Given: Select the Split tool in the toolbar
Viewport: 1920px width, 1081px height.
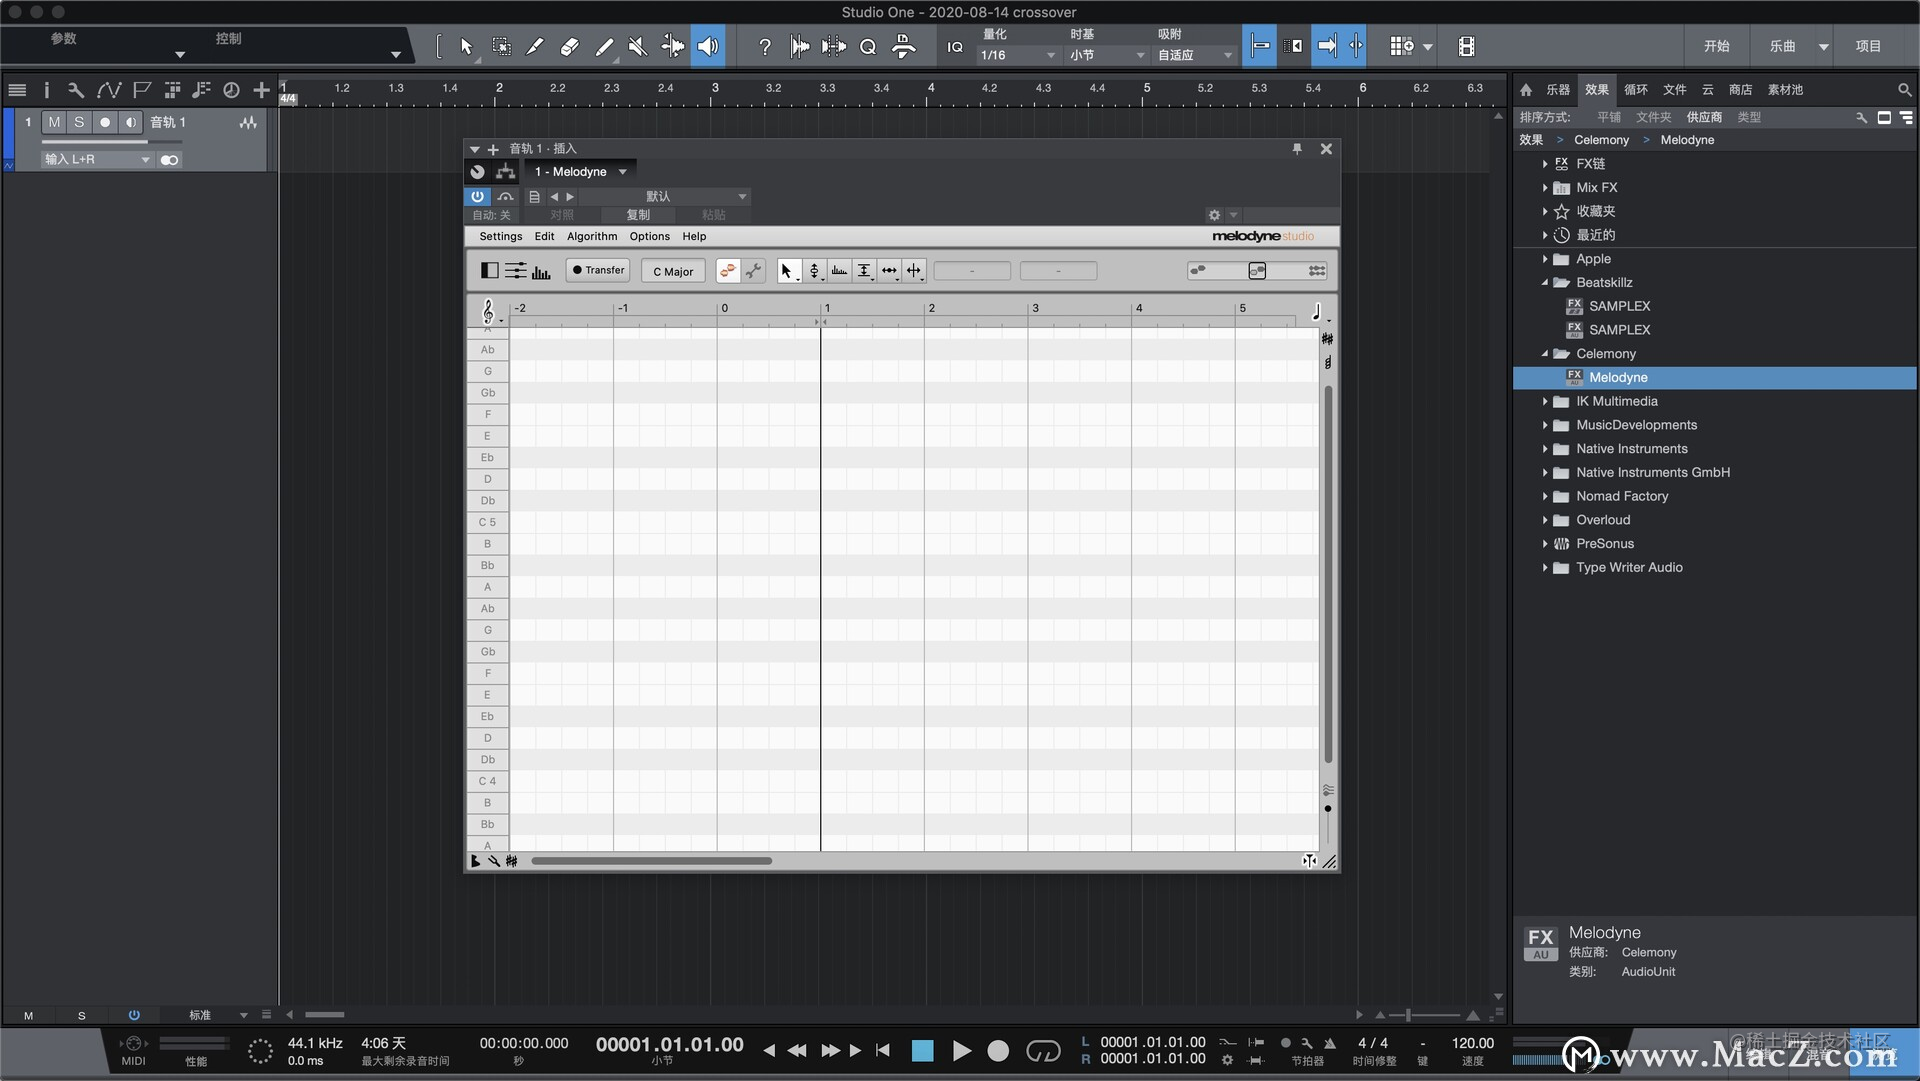Looking at the screenshot, I should [535, 46].
